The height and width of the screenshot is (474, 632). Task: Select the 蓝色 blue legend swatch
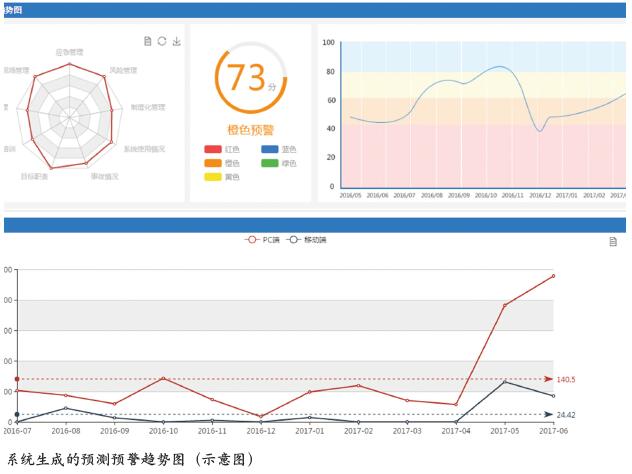tap(269, 150)
